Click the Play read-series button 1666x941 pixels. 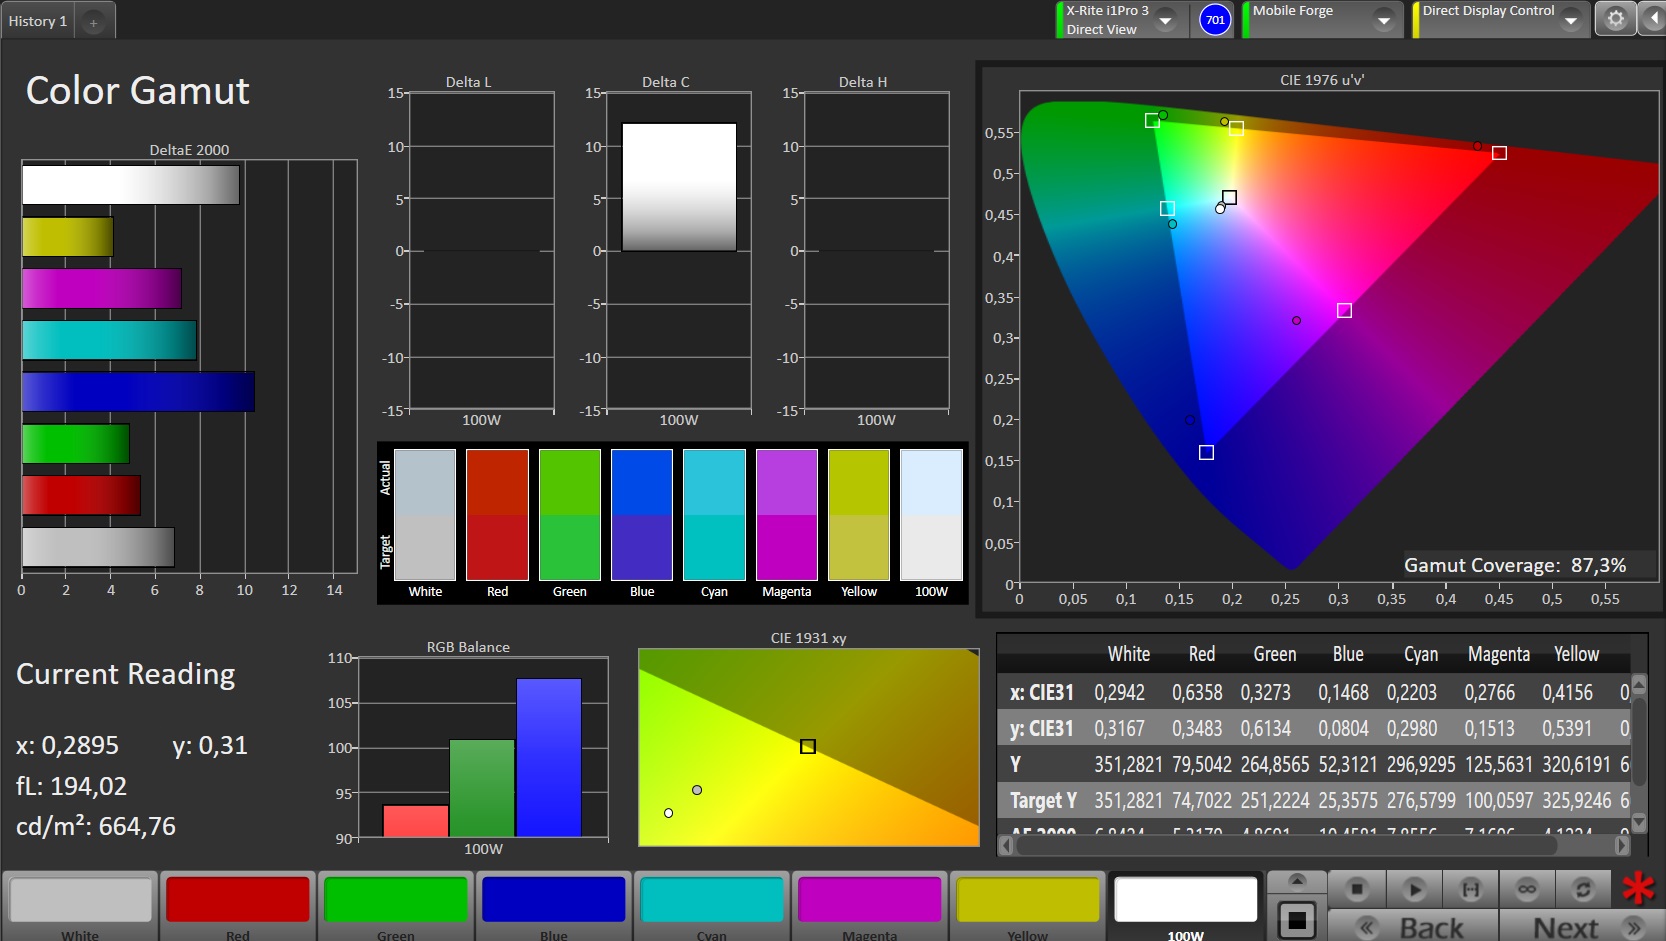tap(1413, 888)
